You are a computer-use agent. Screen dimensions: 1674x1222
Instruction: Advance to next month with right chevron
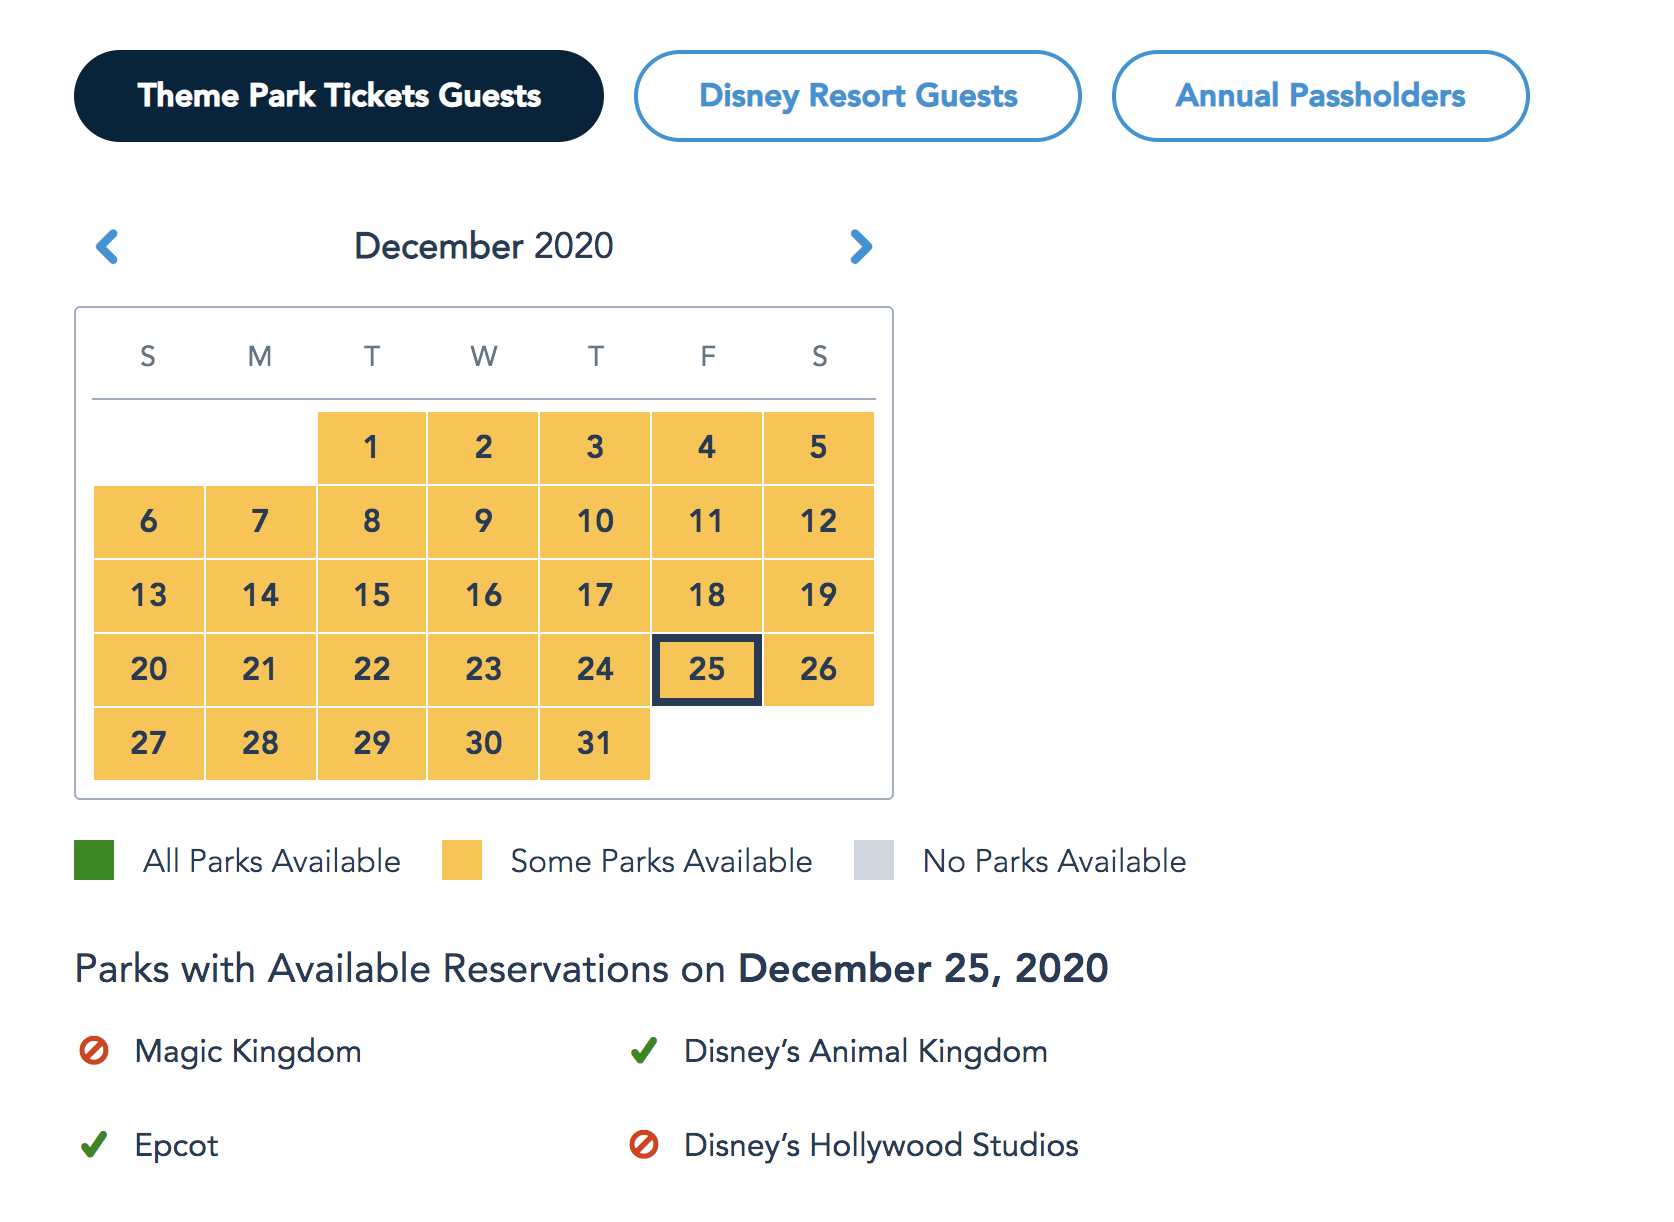point(860,247)
